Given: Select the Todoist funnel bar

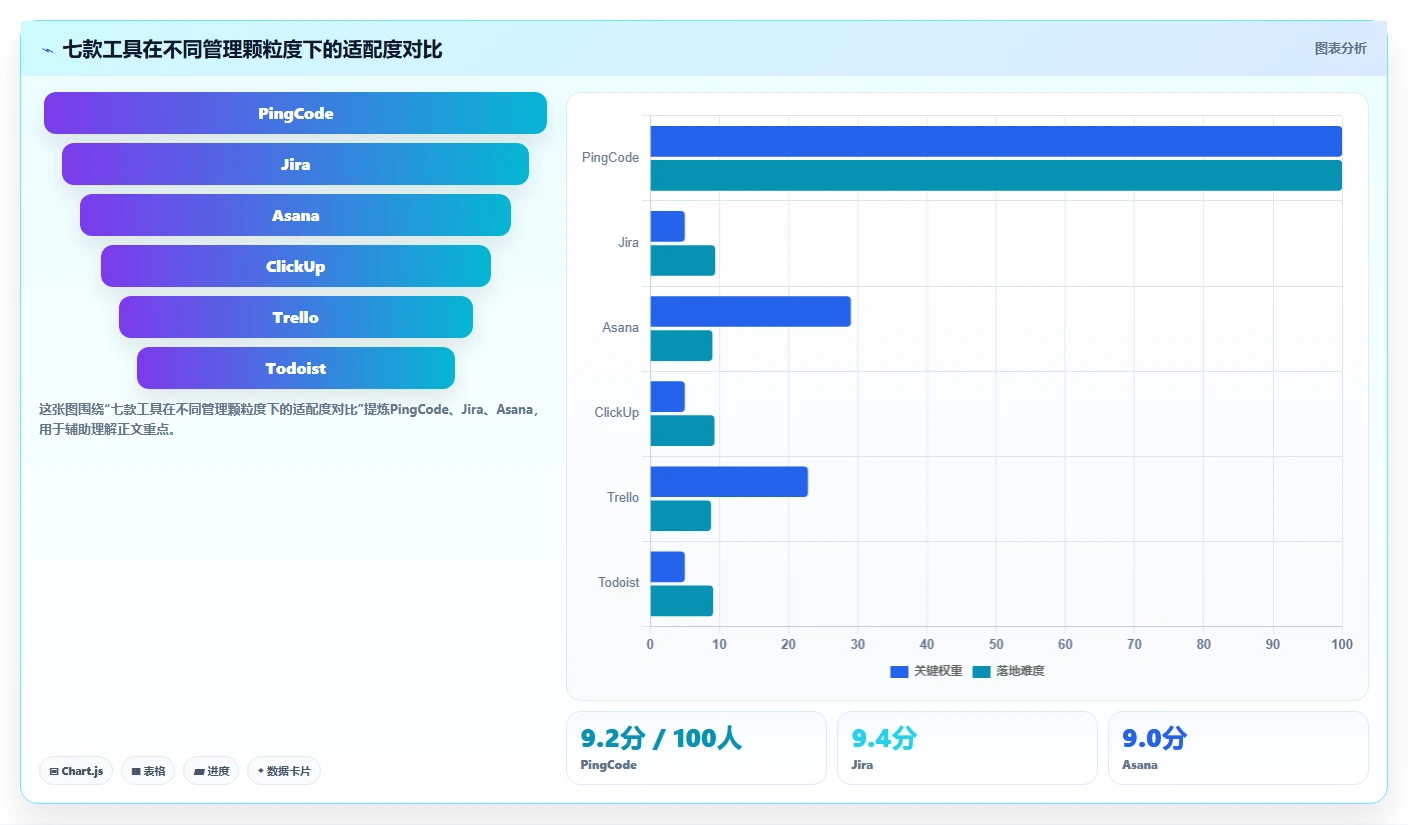Looking at the screenshot, I should (295, 368).
